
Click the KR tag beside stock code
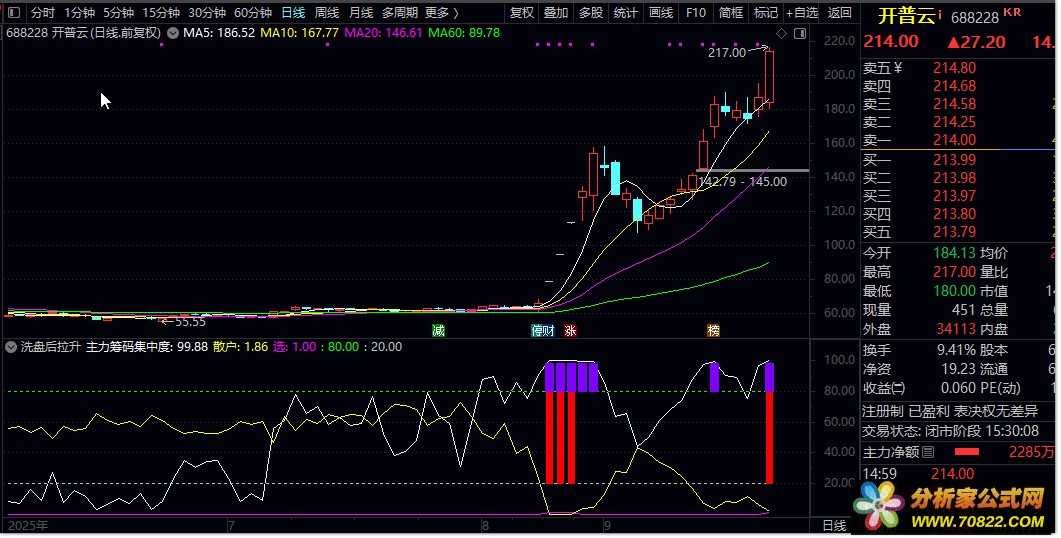tap(1012, 12)
